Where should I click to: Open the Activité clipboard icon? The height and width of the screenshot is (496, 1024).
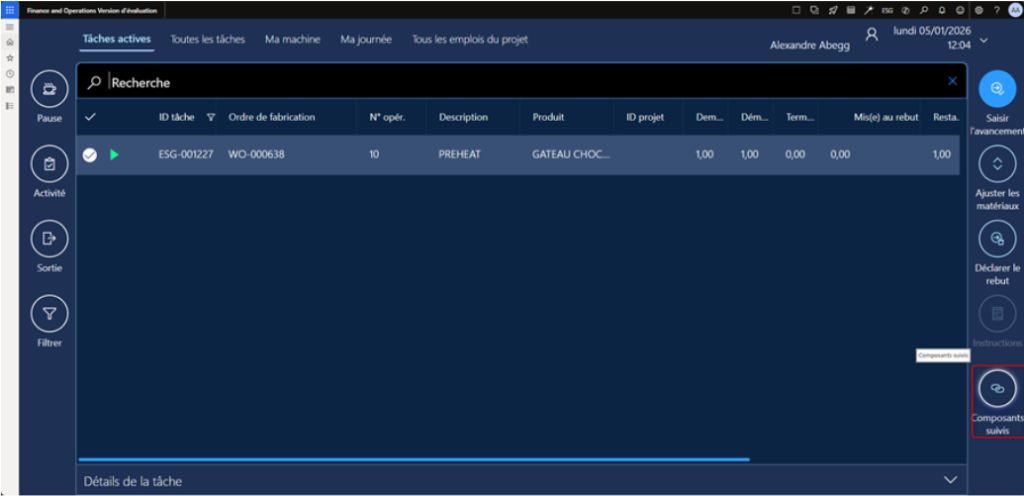[x=49, y=164]
